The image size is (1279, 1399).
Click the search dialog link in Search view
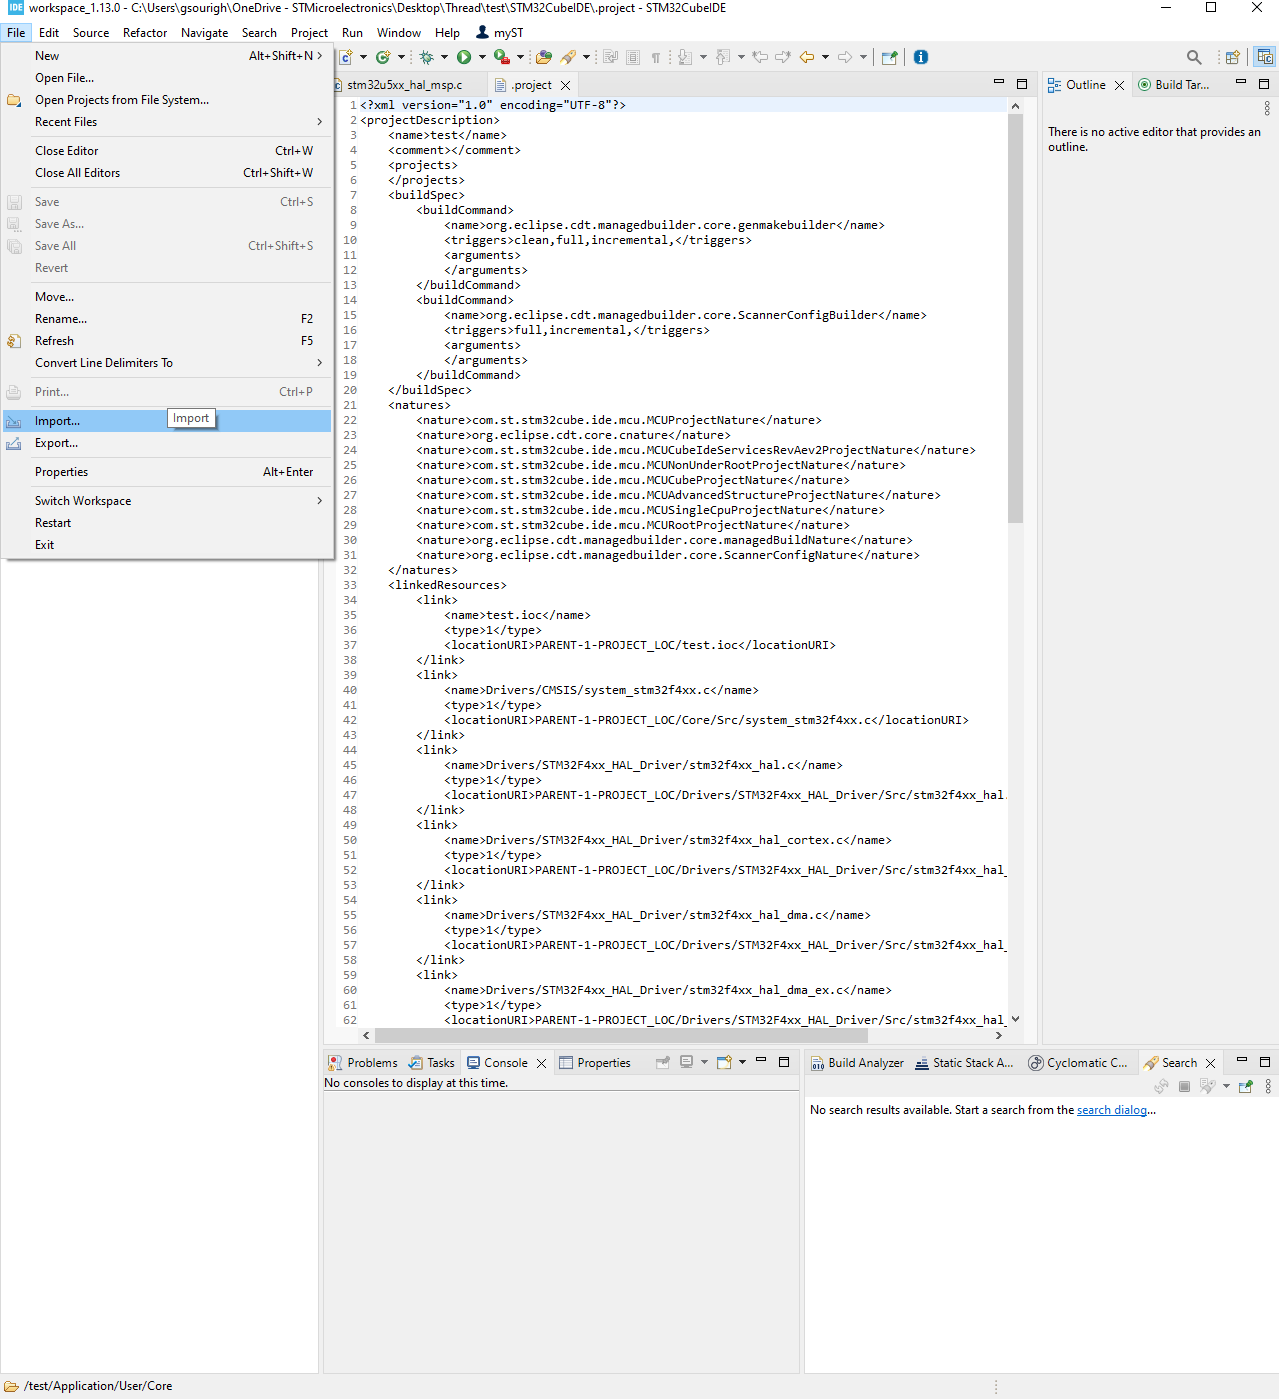point(1111,1109)
